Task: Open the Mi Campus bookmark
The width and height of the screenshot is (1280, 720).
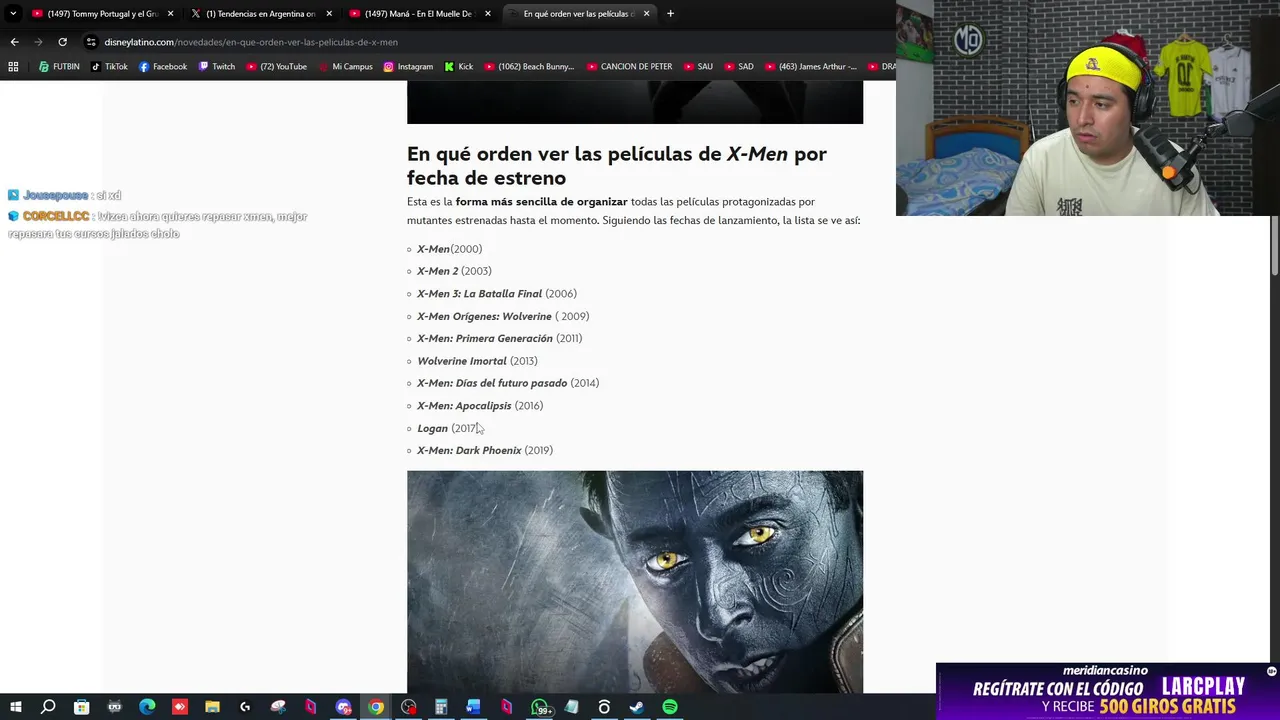Action: pyautogui.click(x=345, y=67)
